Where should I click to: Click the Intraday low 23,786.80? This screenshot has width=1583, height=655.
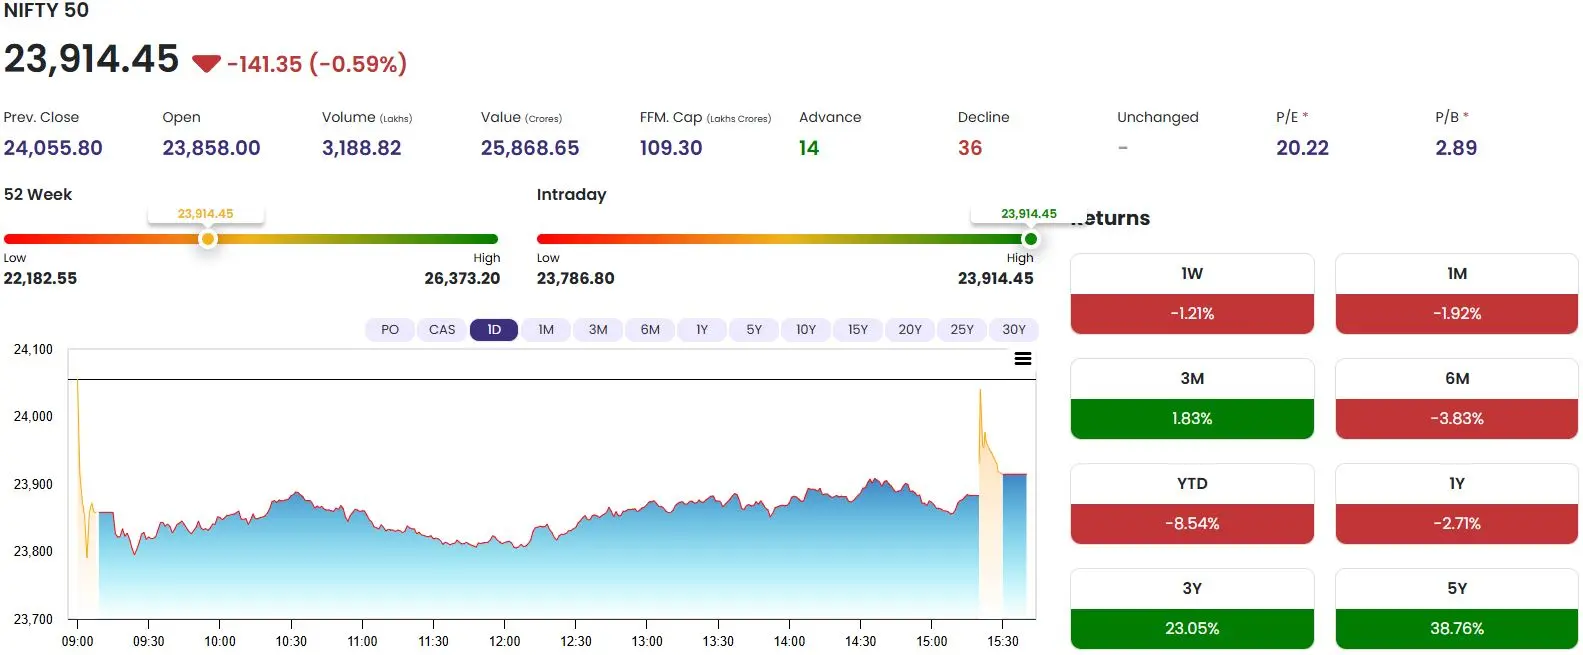click(575, 278)
